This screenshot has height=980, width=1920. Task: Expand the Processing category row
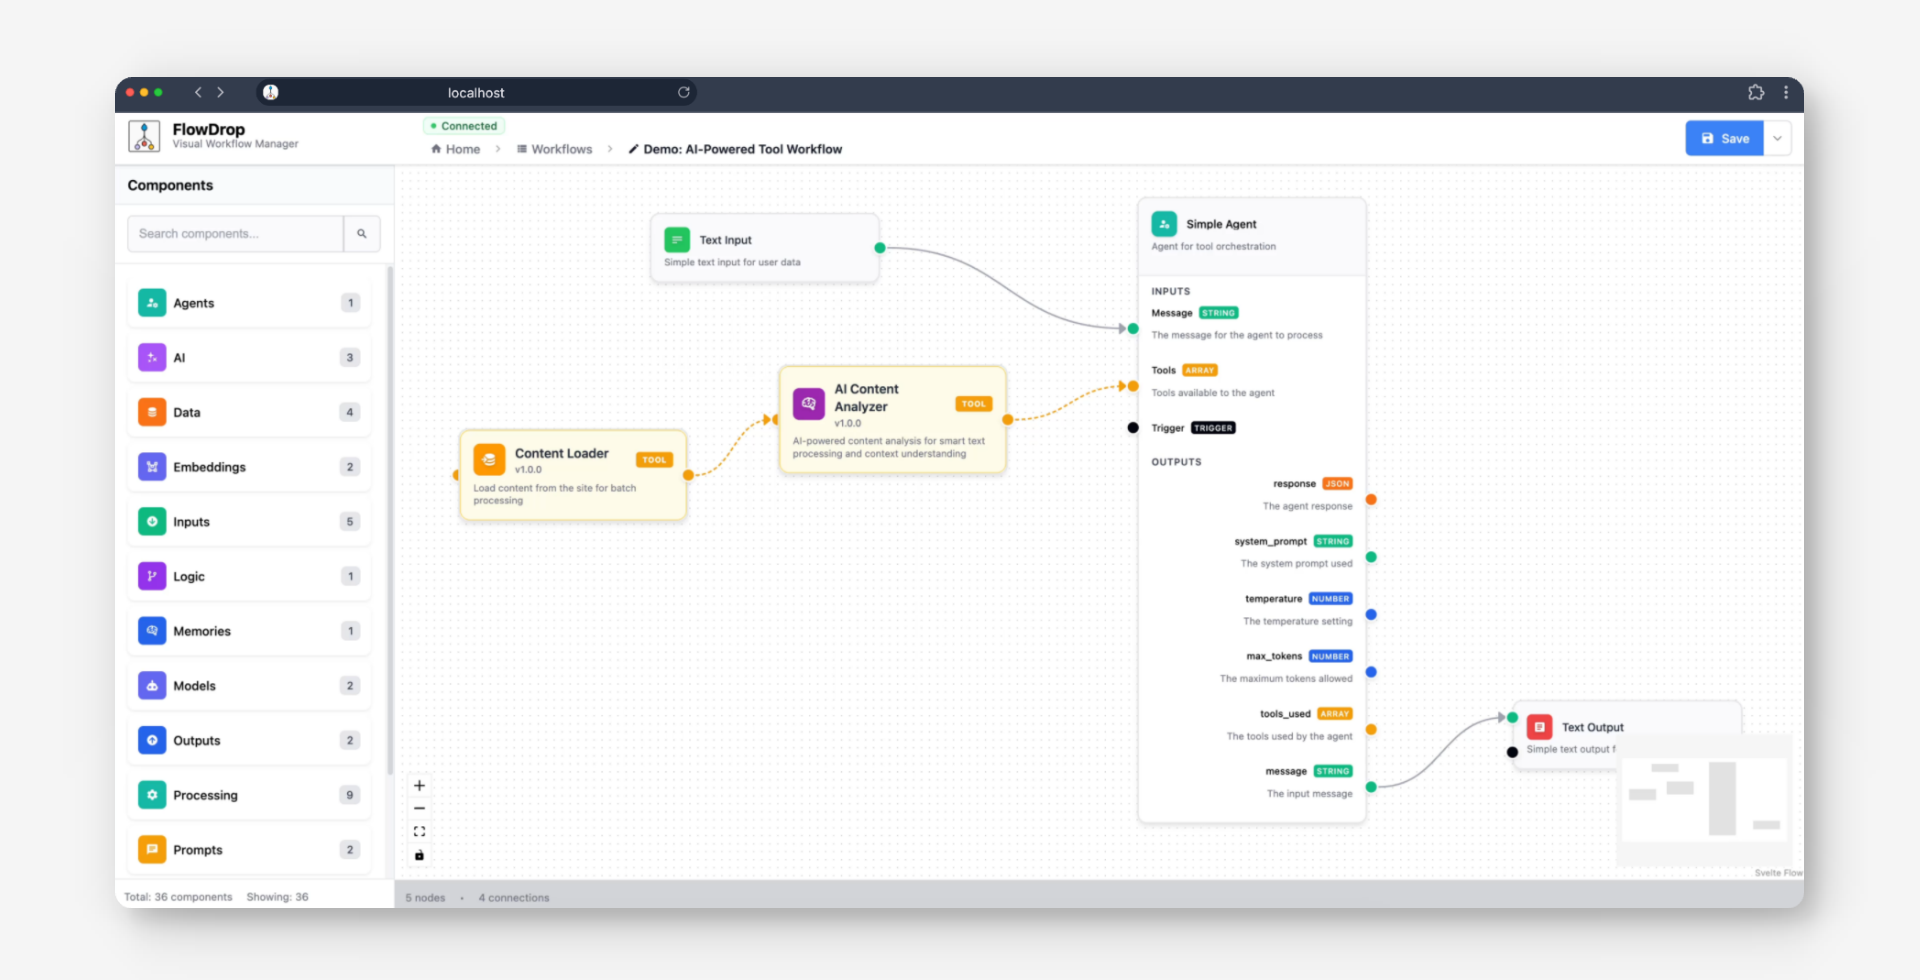coord(249,795)
